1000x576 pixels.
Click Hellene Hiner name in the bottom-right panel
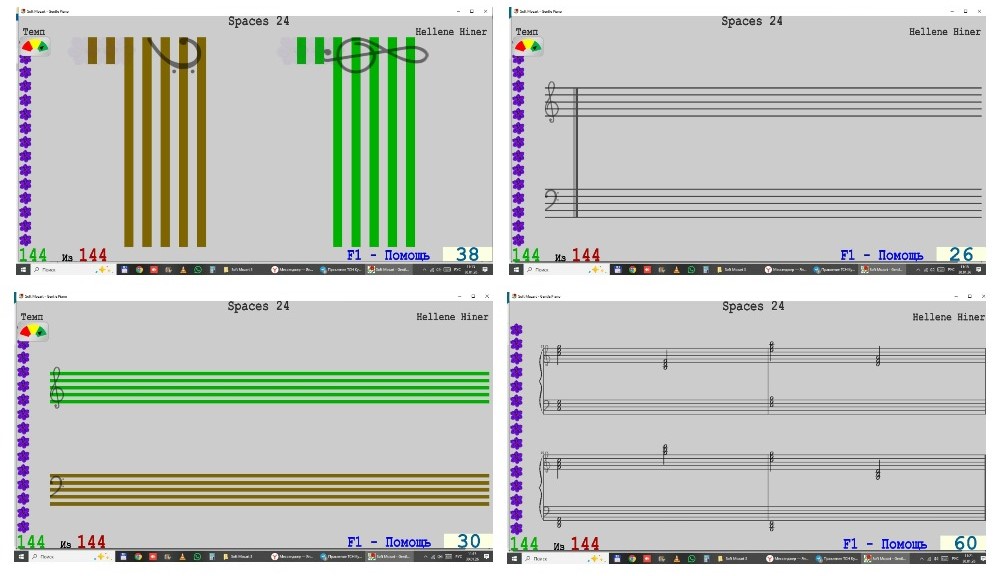tap(948, 317)
